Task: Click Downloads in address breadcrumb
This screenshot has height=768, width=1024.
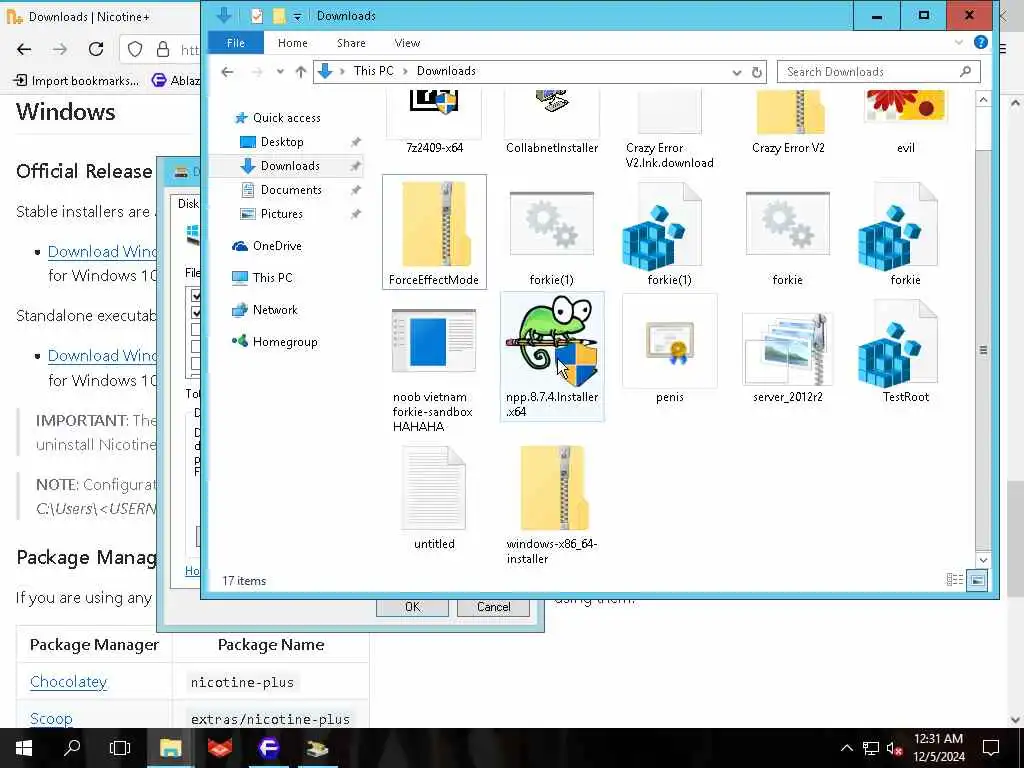Action: 446,71
